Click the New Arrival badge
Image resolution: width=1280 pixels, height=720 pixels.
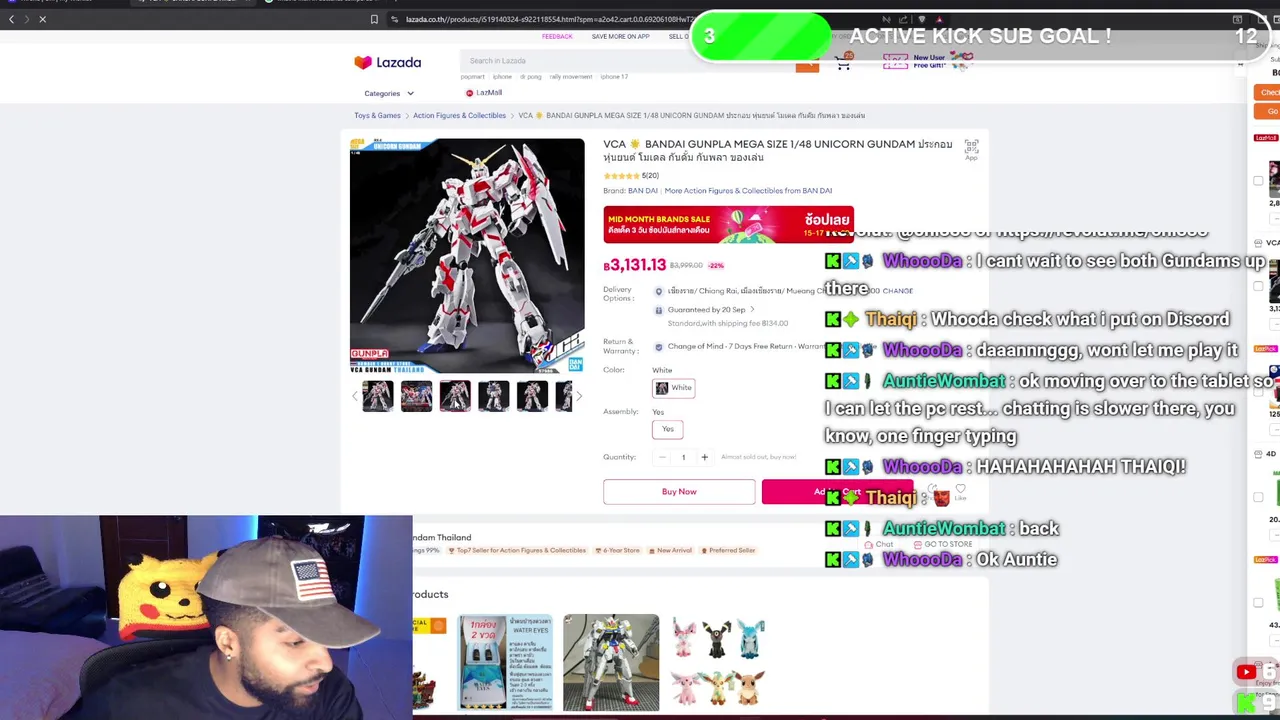tap(670, 550)
